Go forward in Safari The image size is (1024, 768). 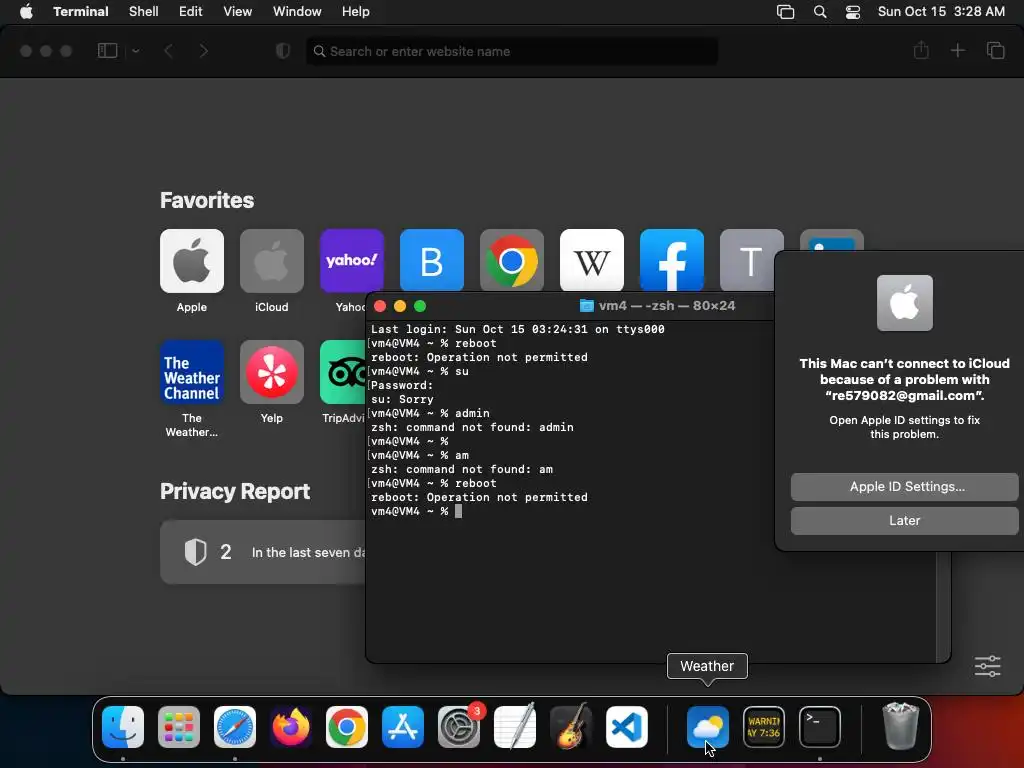[204, 51]
